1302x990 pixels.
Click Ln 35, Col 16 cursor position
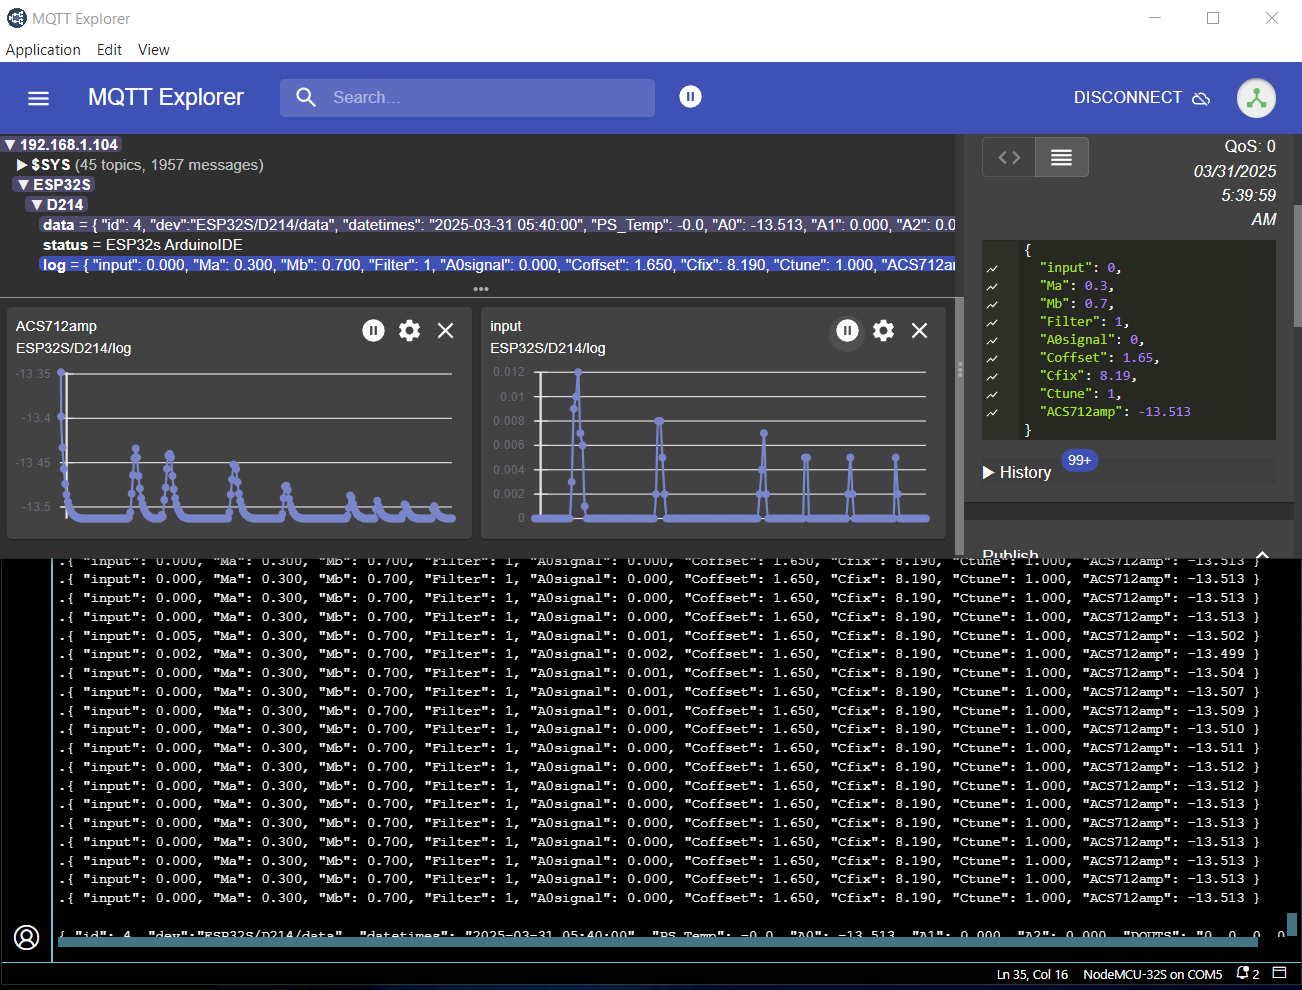pyautogui.click(x=1032, y=974)
